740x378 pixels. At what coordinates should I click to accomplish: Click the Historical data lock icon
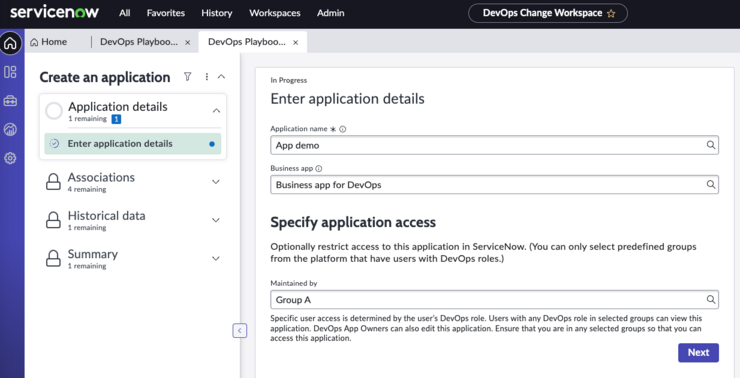tap(53, 220)
